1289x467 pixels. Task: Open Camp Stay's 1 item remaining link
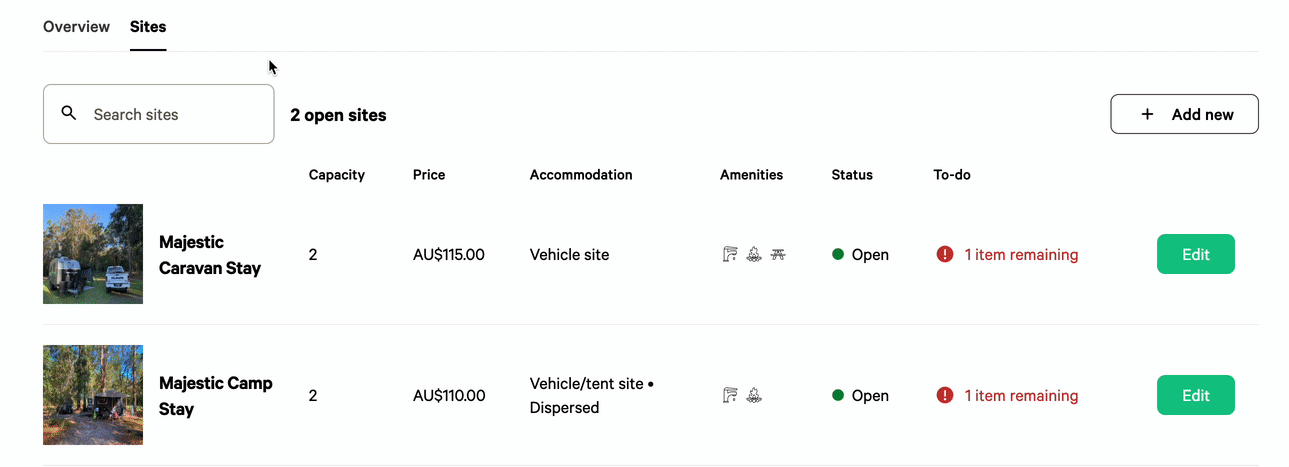[1021, 395]
